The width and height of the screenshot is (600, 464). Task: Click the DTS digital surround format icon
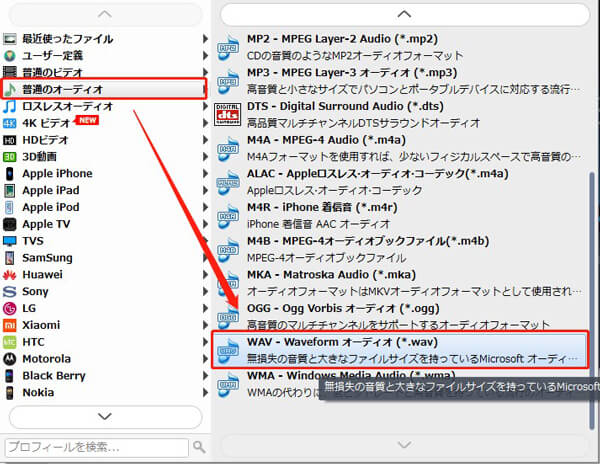228,114
